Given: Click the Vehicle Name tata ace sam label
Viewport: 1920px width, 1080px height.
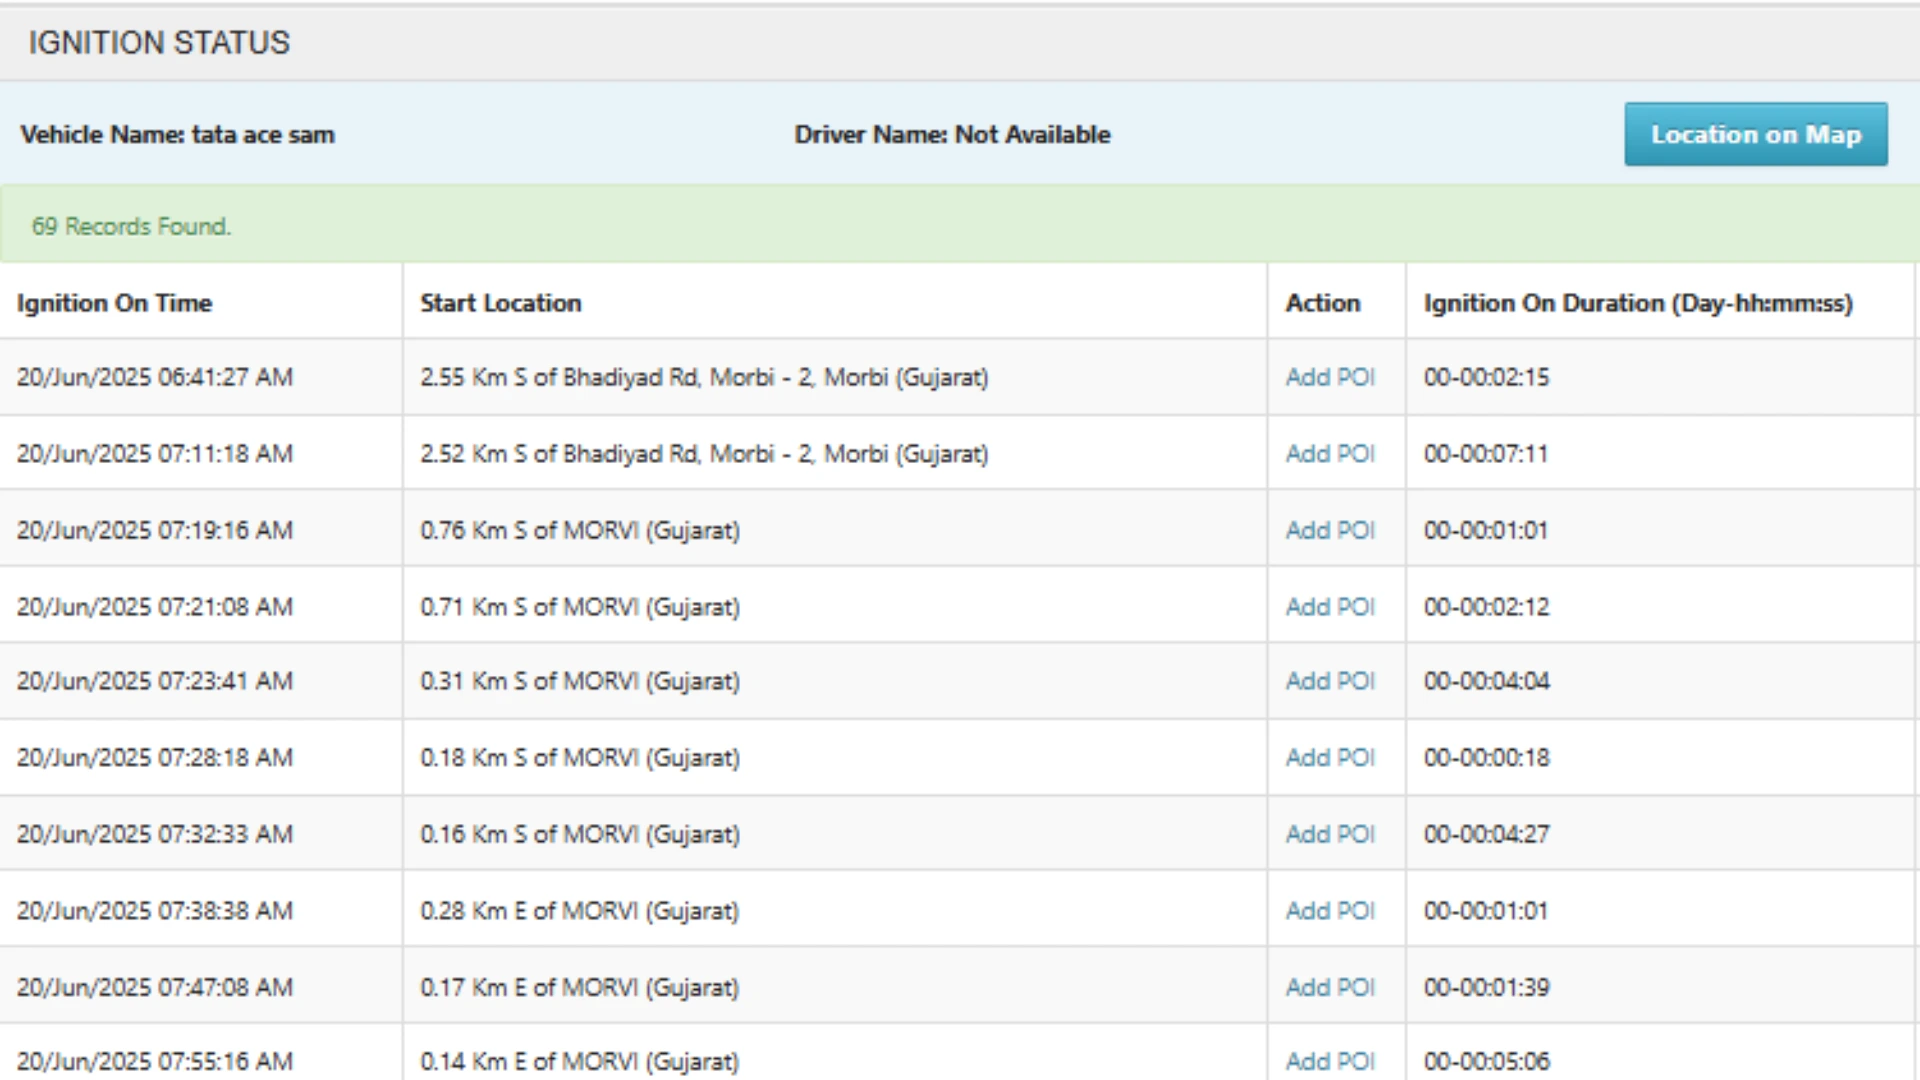Looking at the screenshot, I should (x=177, y=135).
